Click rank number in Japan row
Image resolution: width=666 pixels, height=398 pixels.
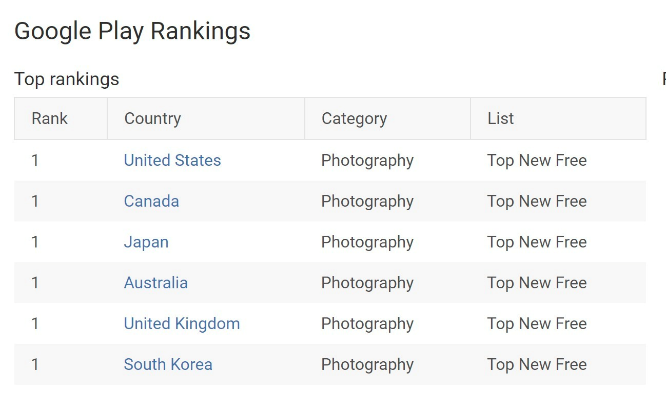tap(35, 242)
